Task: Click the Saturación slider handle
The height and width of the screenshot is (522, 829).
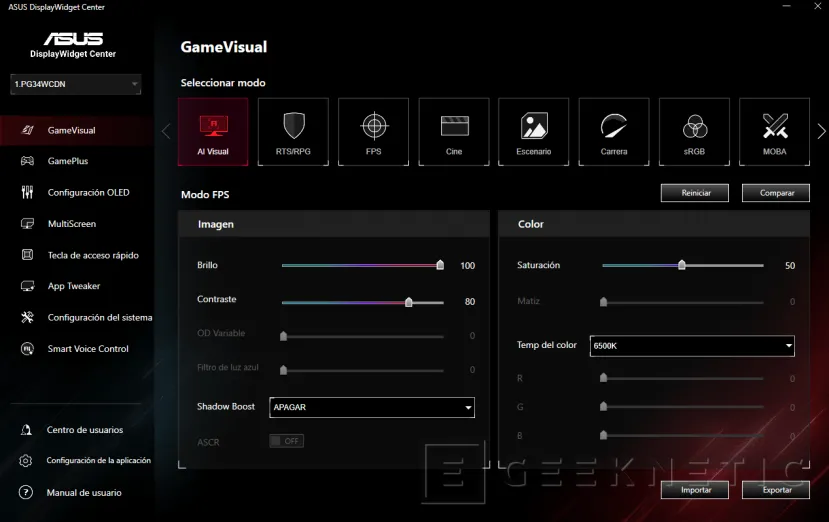Action: (x=682, y=265)
